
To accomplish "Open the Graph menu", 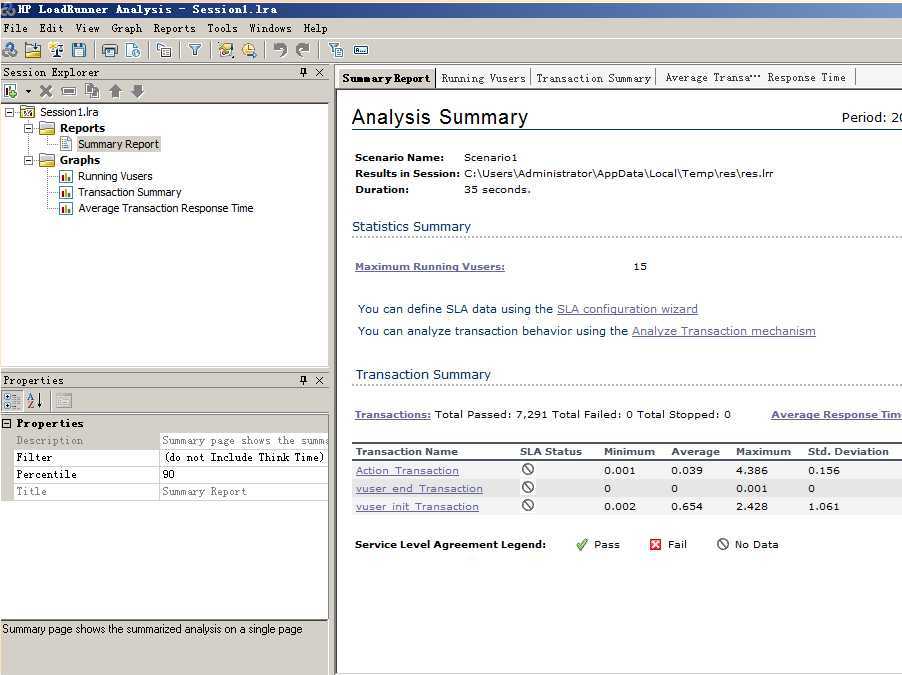I will click(127, 28).
